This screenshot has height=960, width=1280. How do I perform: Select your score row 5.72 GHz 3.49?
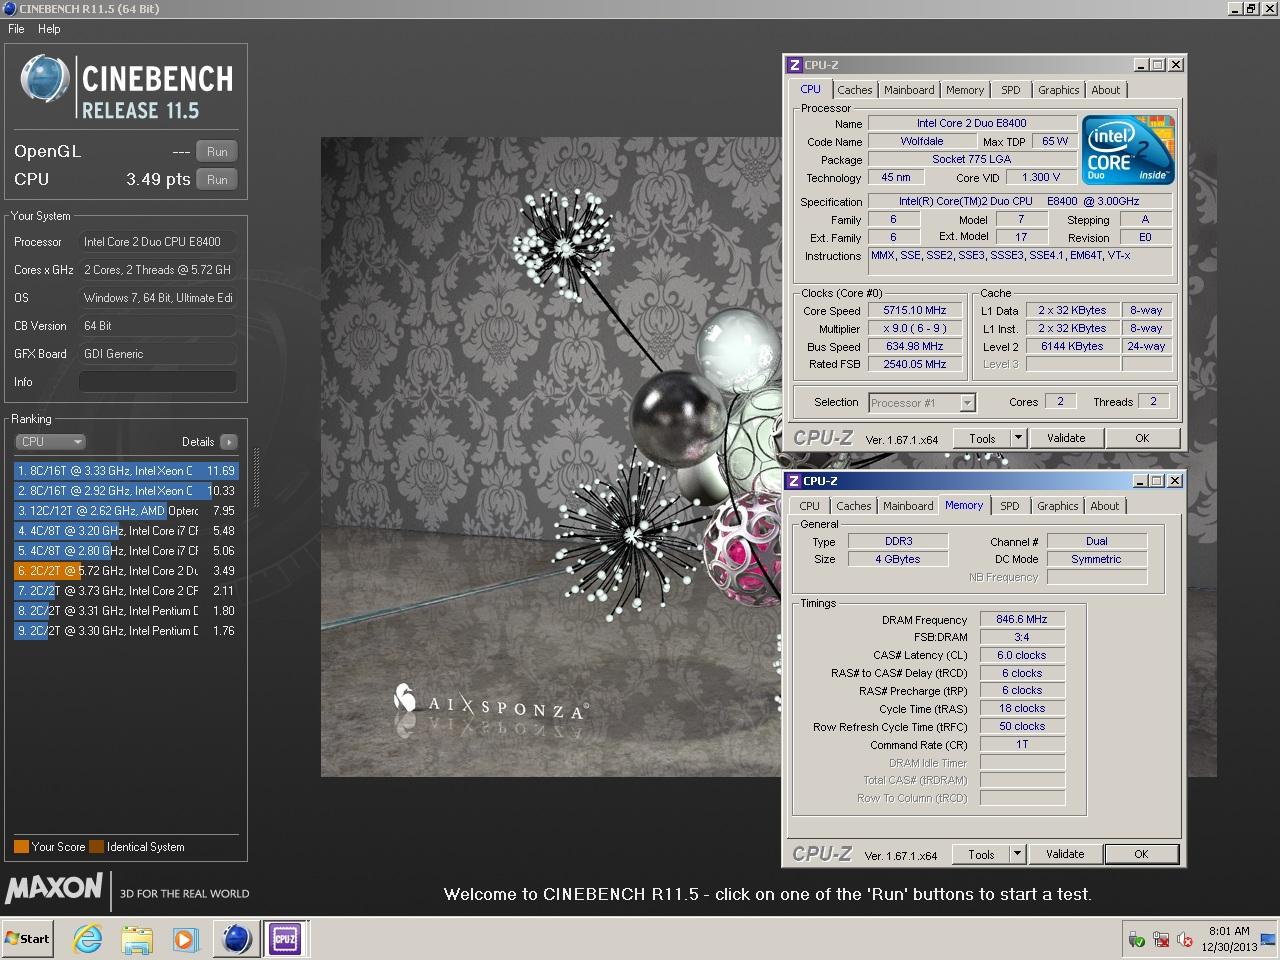pyautogui.click(x=126, y=571)
